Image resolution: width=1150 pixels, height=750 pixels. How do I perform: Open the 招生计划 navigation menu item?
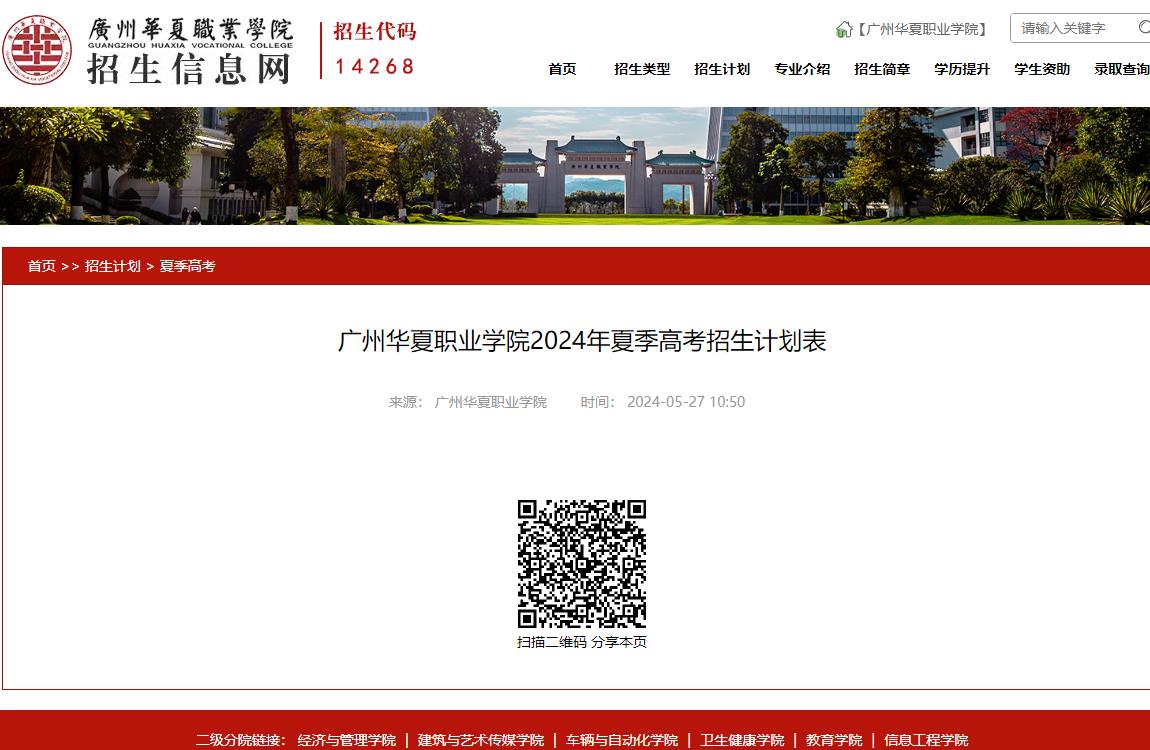click(722, 69)
